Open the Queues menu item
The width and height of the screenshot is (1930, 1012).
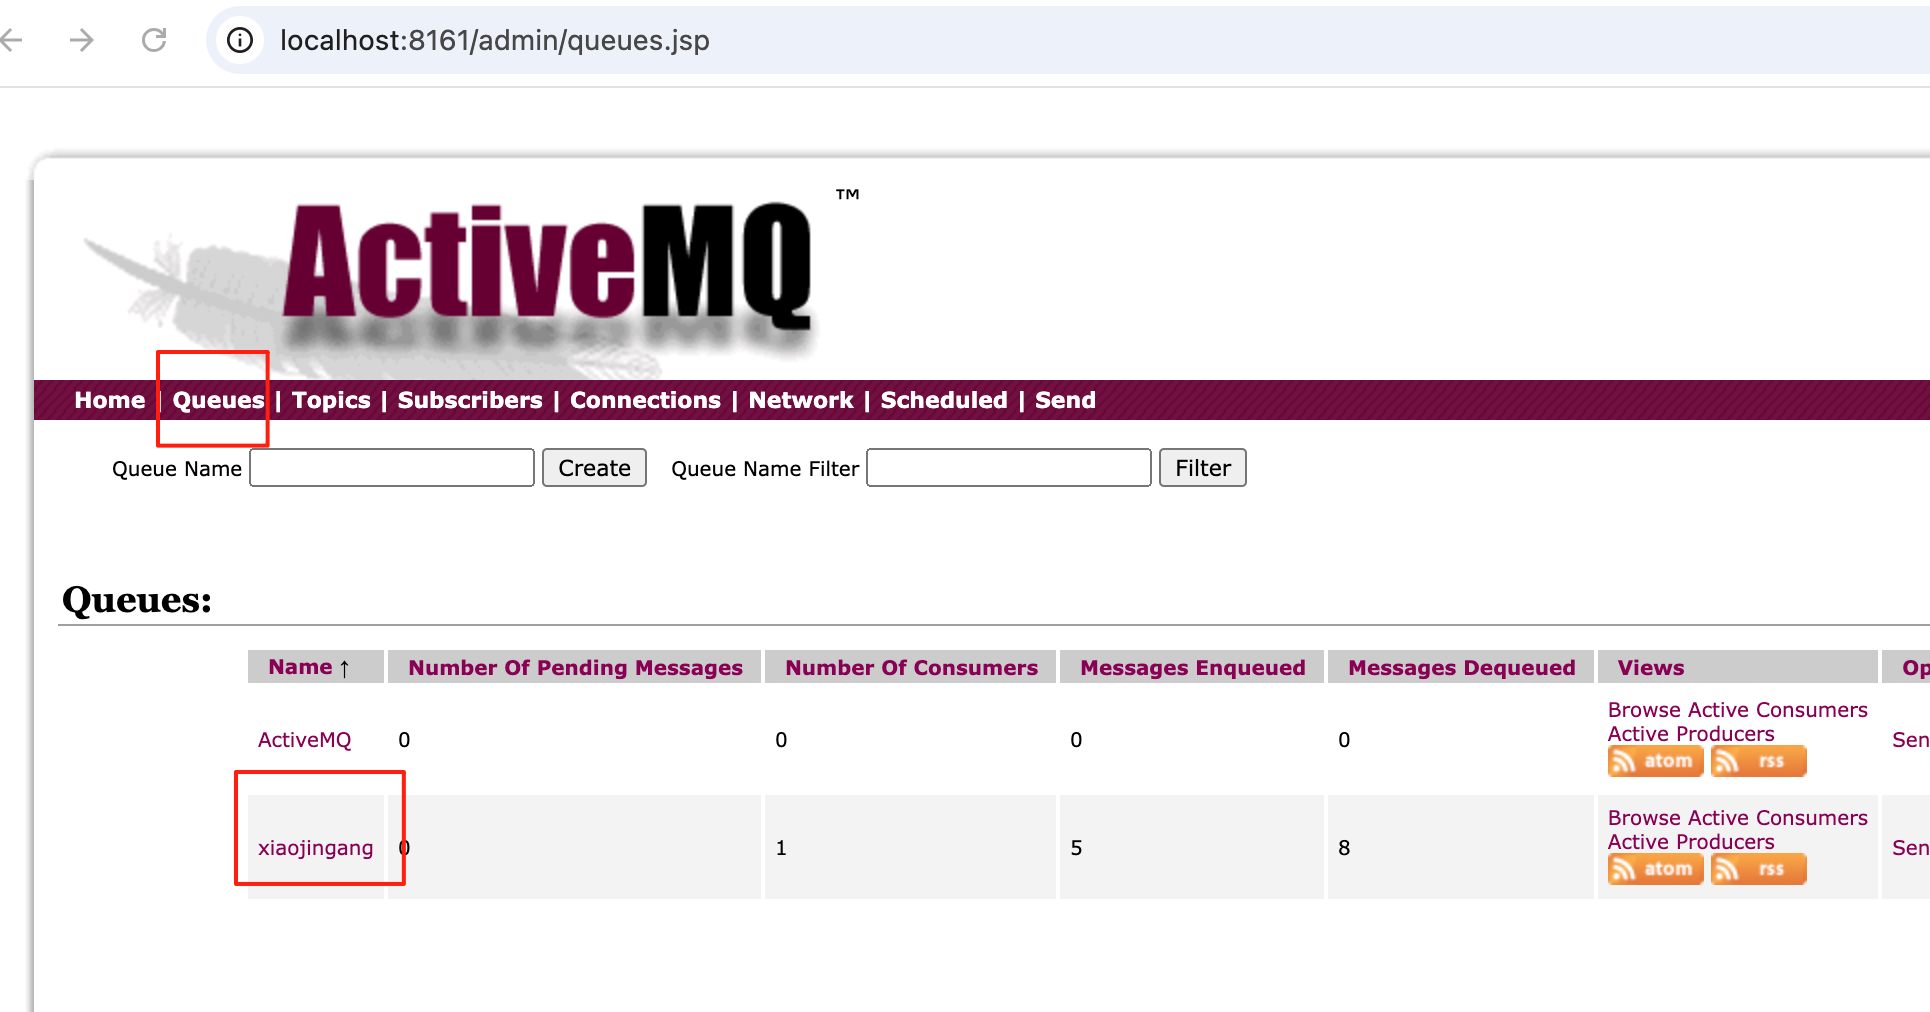click(x=218, y=400)
